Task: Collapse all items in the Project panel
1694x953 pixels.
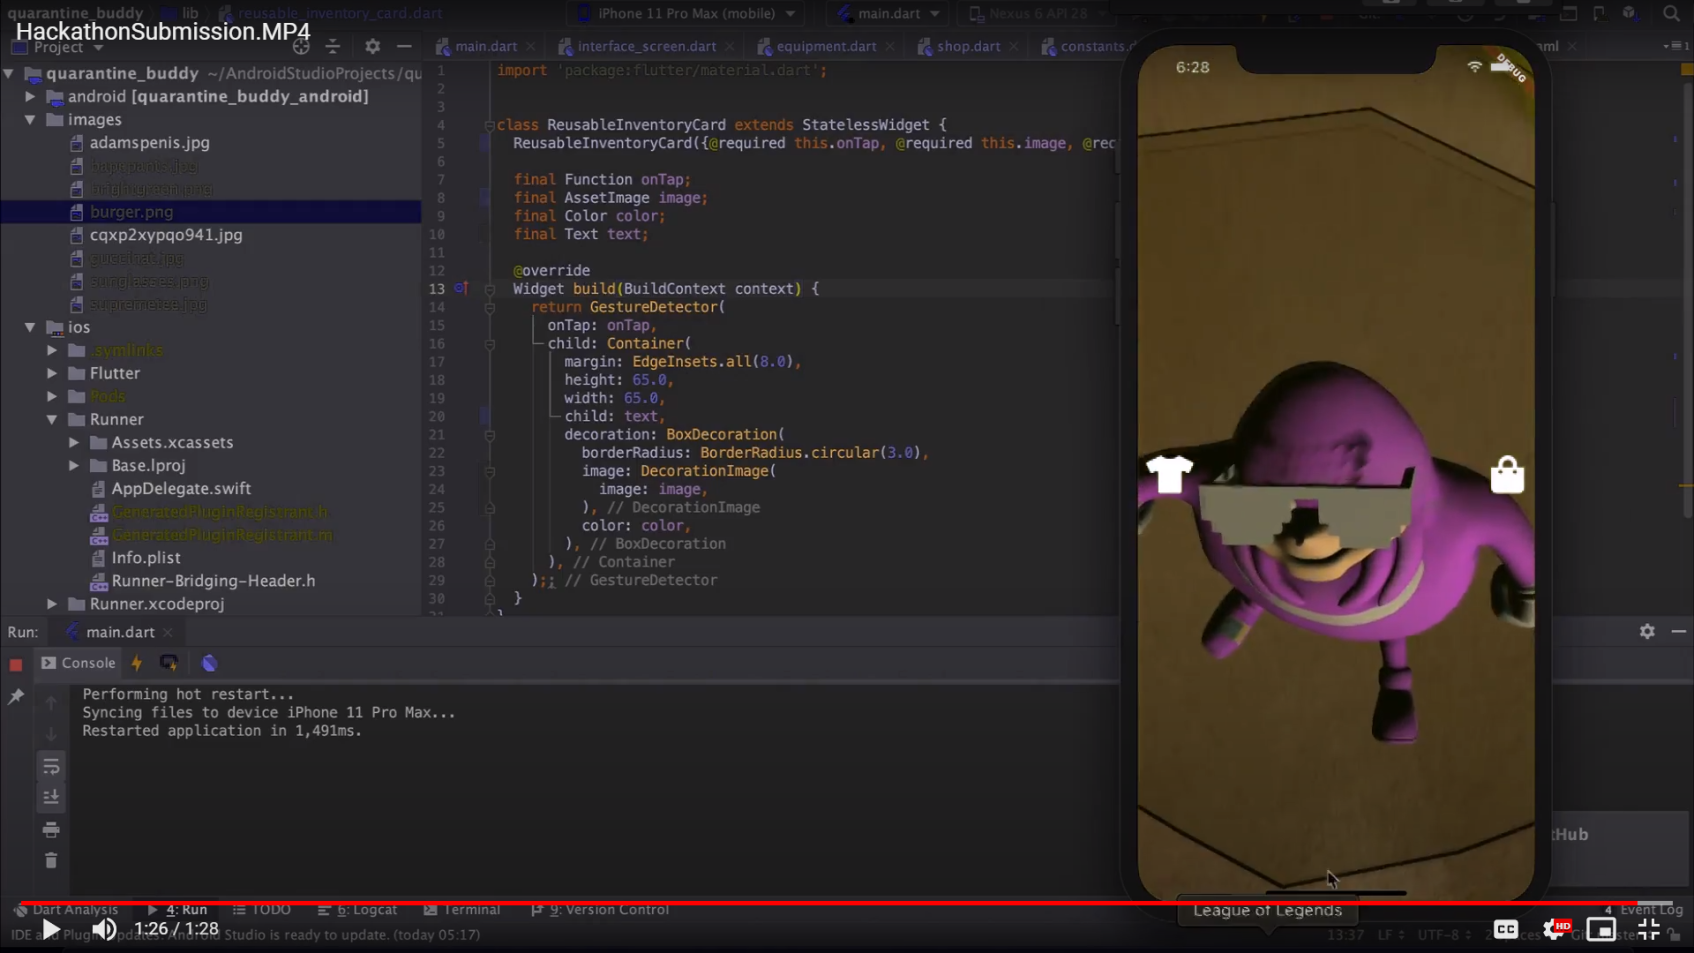Action: [333, 47]
